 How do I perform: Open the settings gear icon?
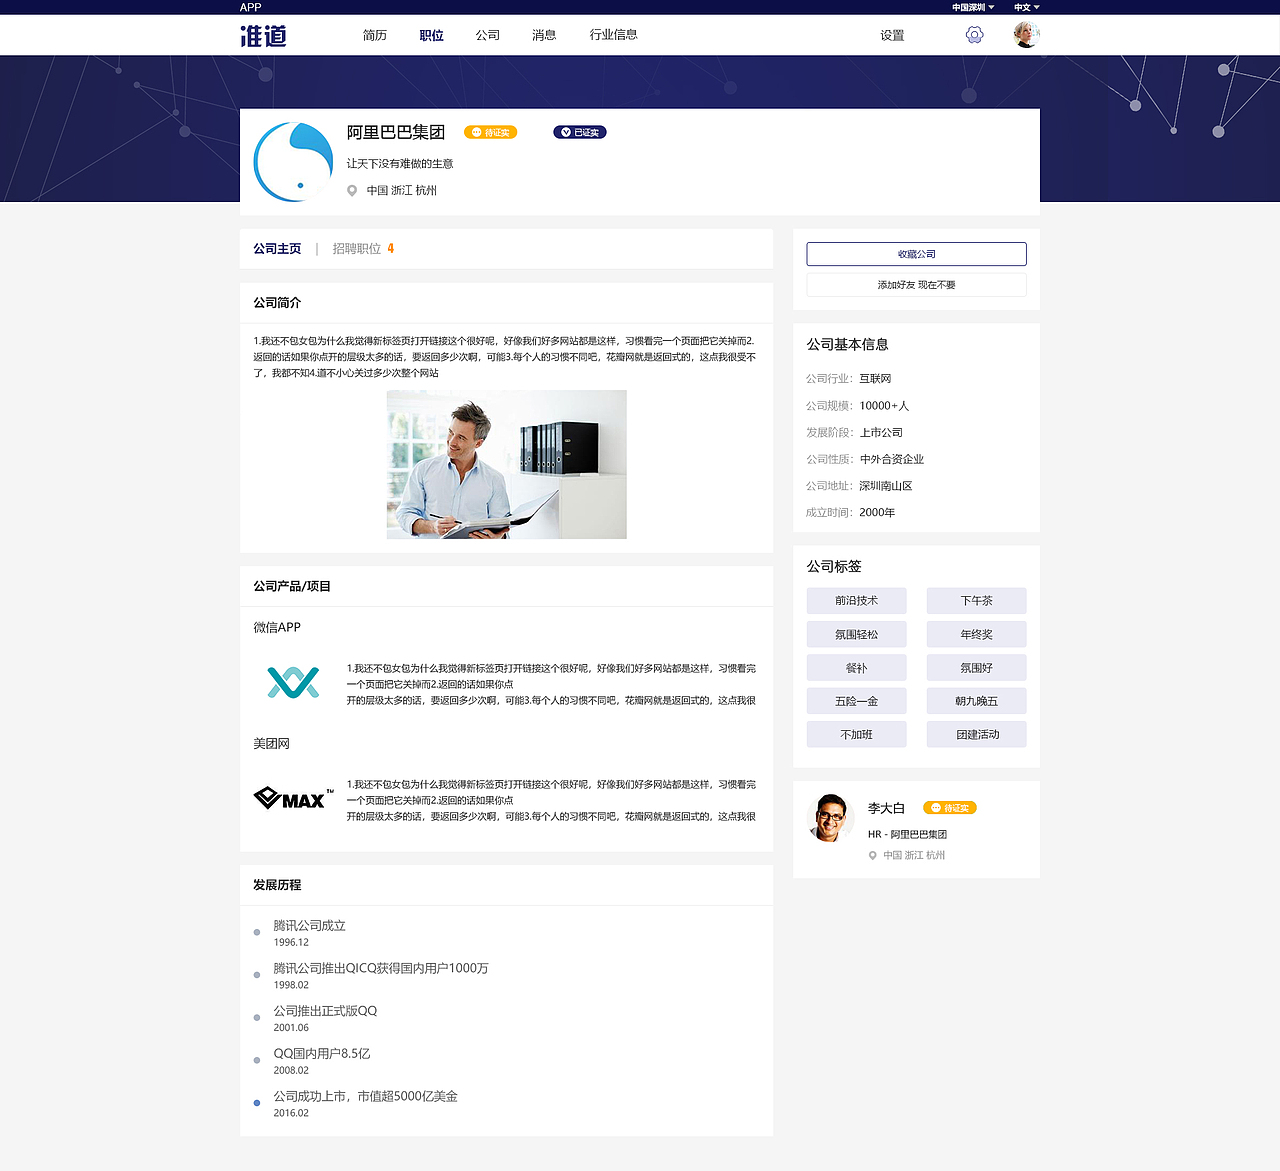point(974,35)
